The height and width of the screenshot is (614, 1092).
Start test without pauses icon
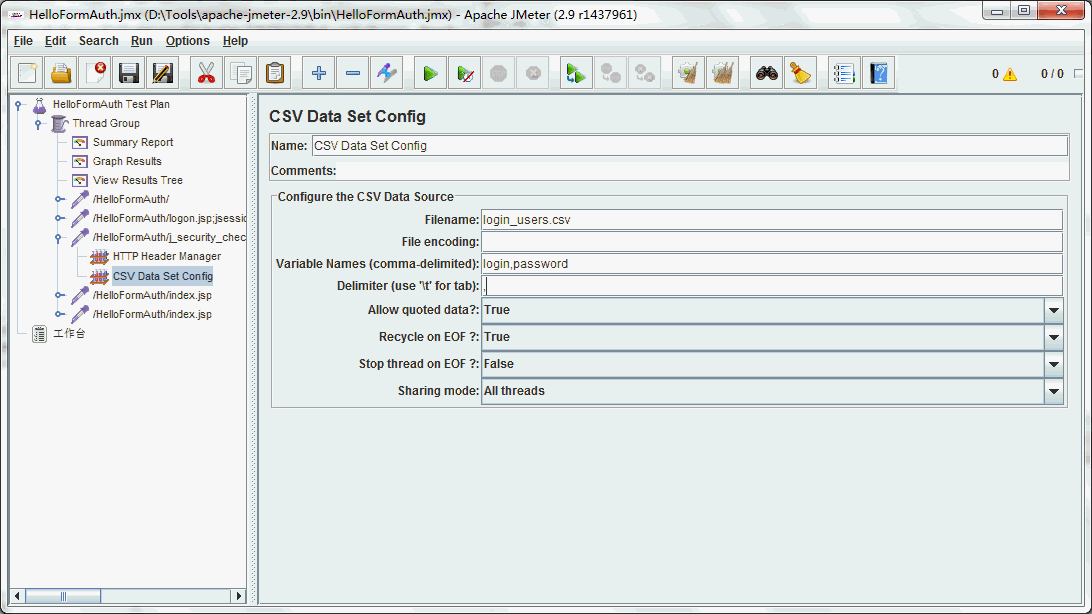click(x=465, y=73)
